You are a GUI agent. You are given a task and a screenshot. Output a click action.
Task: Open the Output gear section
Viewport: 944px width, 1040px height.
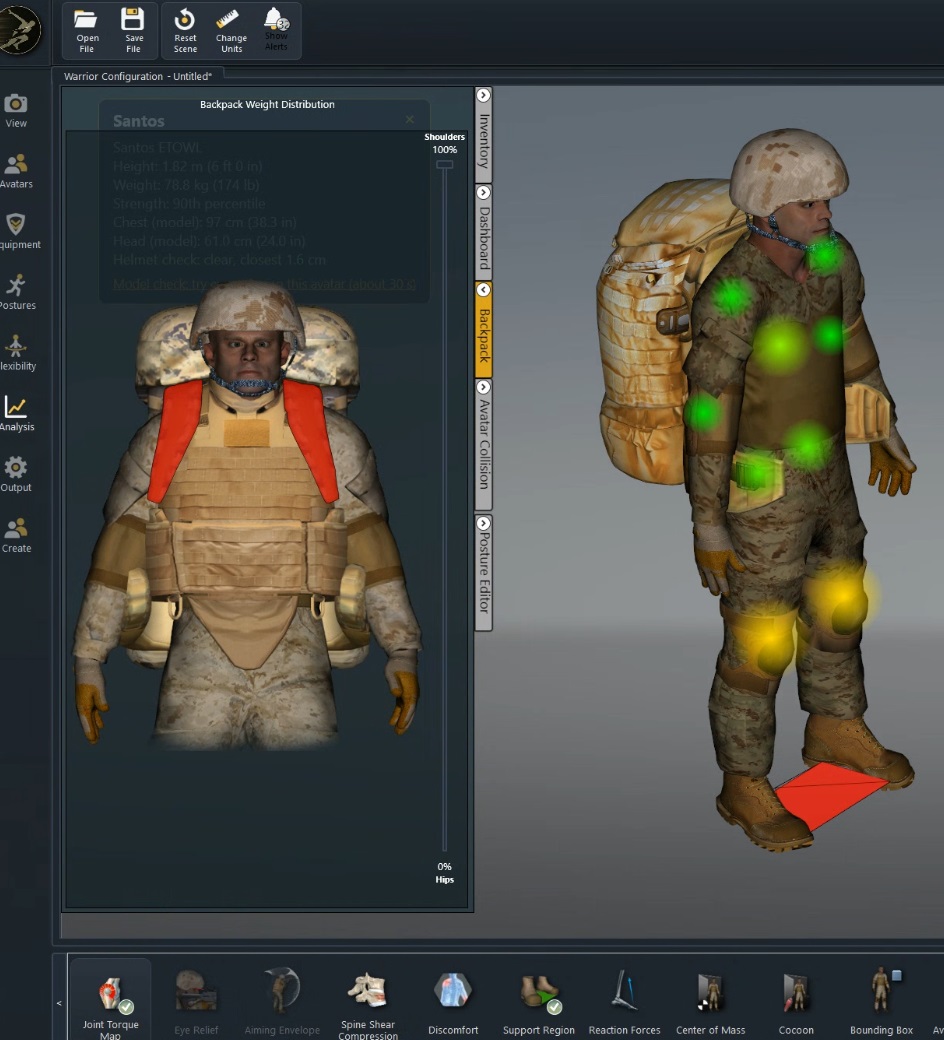16,474
